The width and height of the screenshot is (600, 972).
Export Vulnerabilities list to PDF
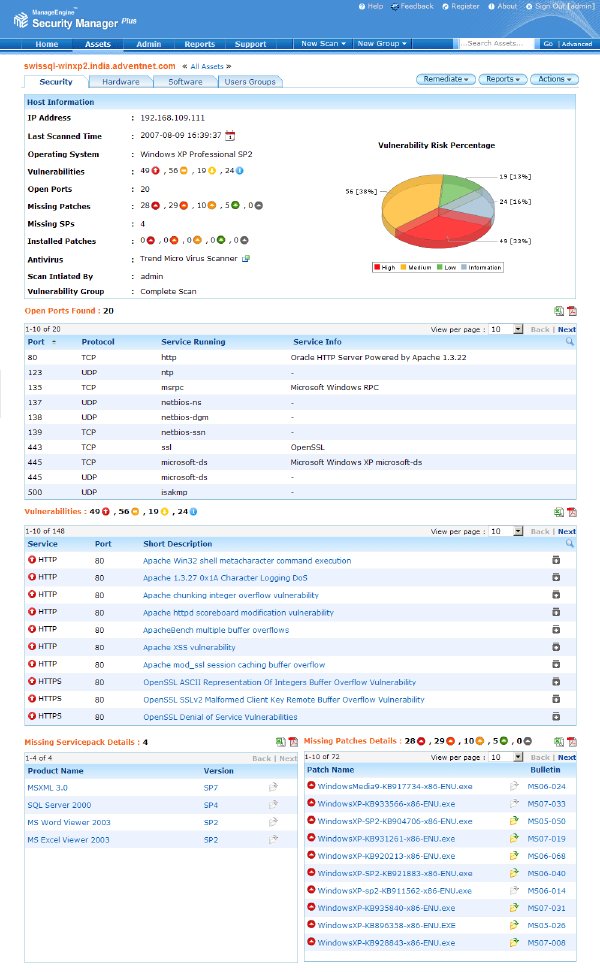[571, 512]
